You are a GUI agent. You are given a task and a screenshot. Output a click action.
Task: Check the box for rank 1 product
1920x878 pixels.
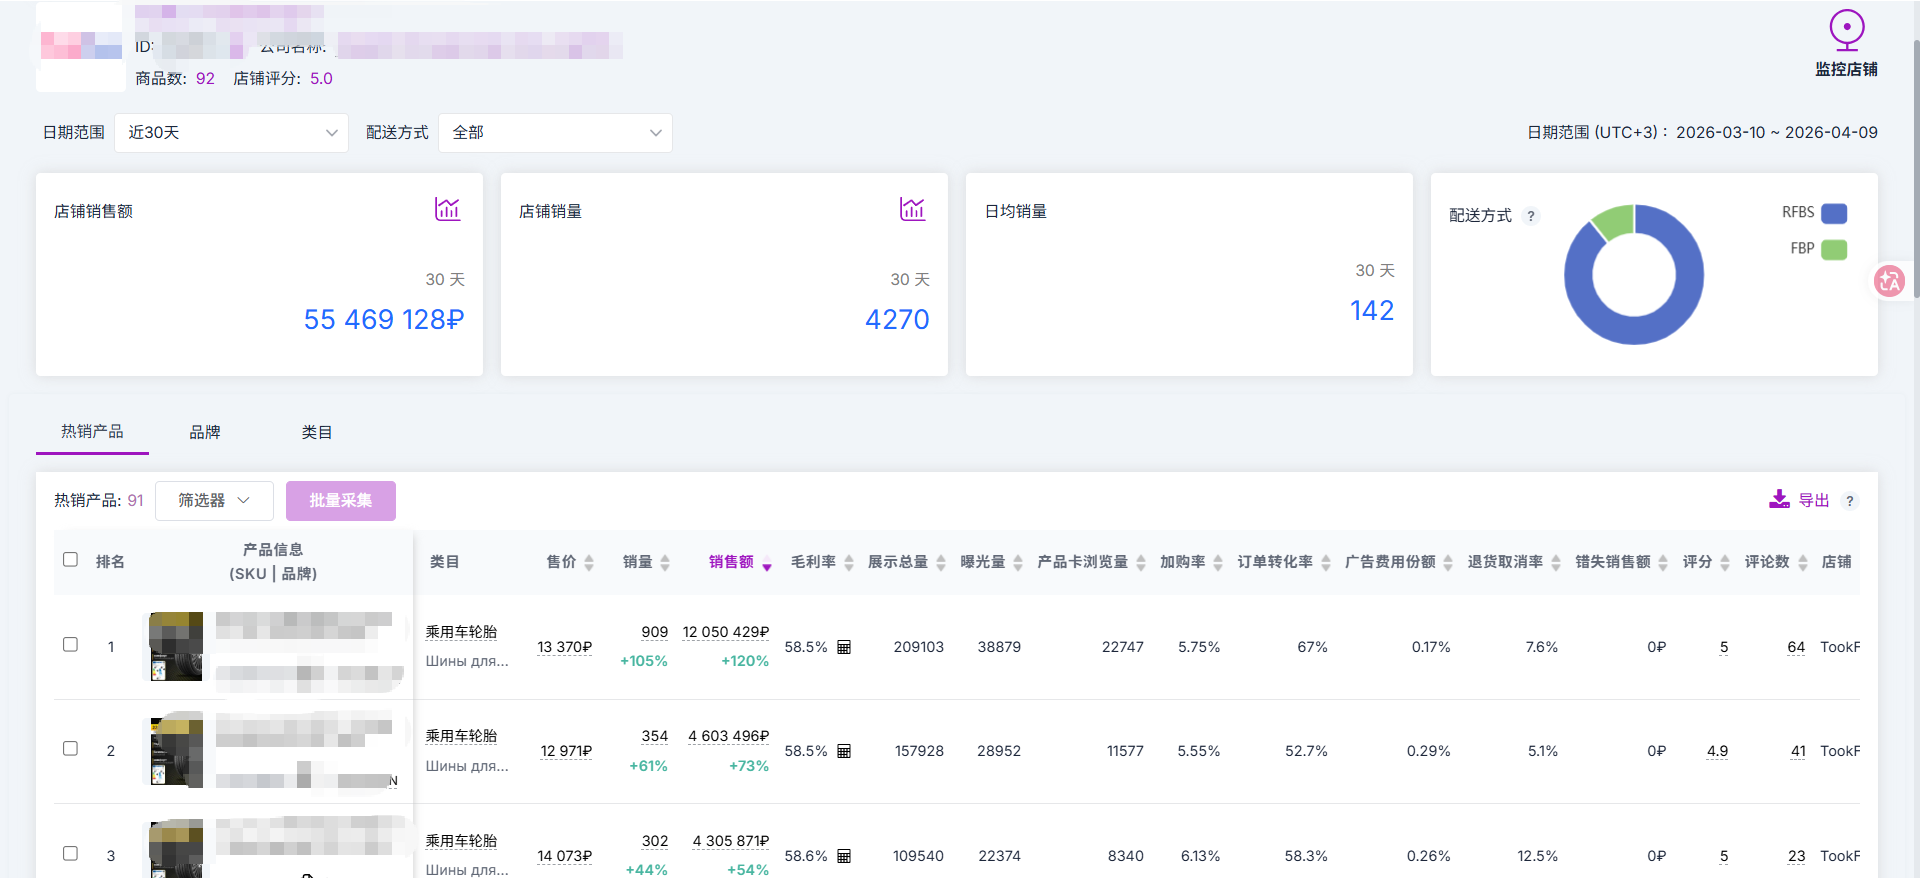pos(70,645)
